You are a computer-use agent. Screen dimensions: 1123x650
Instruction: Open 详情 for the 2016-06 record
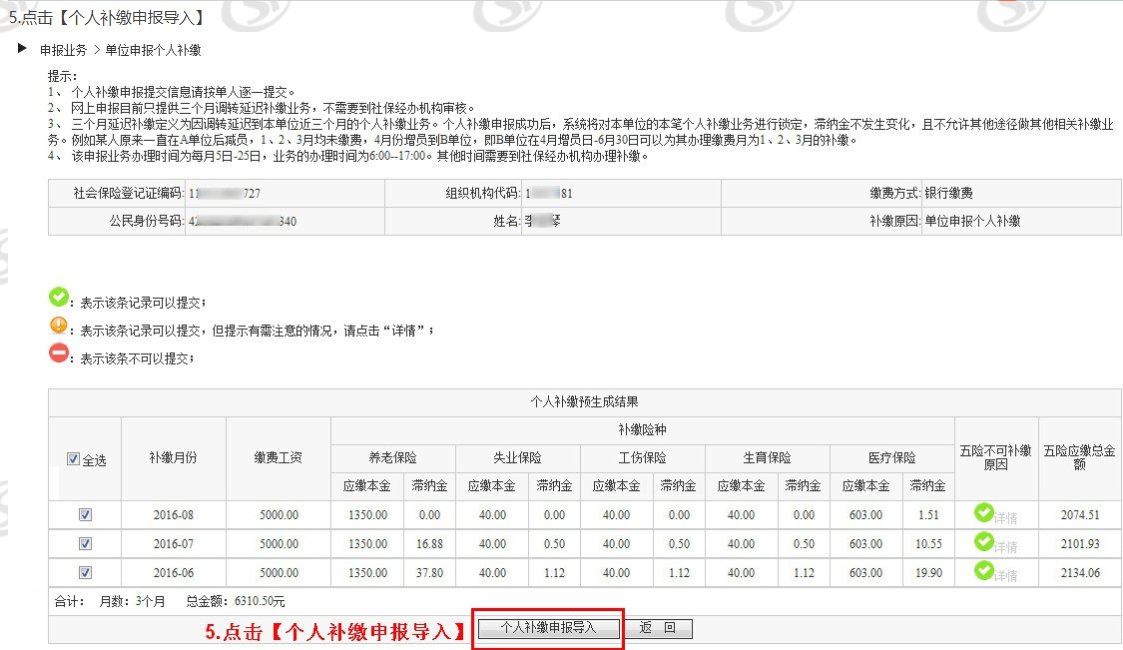point(1006,576)
